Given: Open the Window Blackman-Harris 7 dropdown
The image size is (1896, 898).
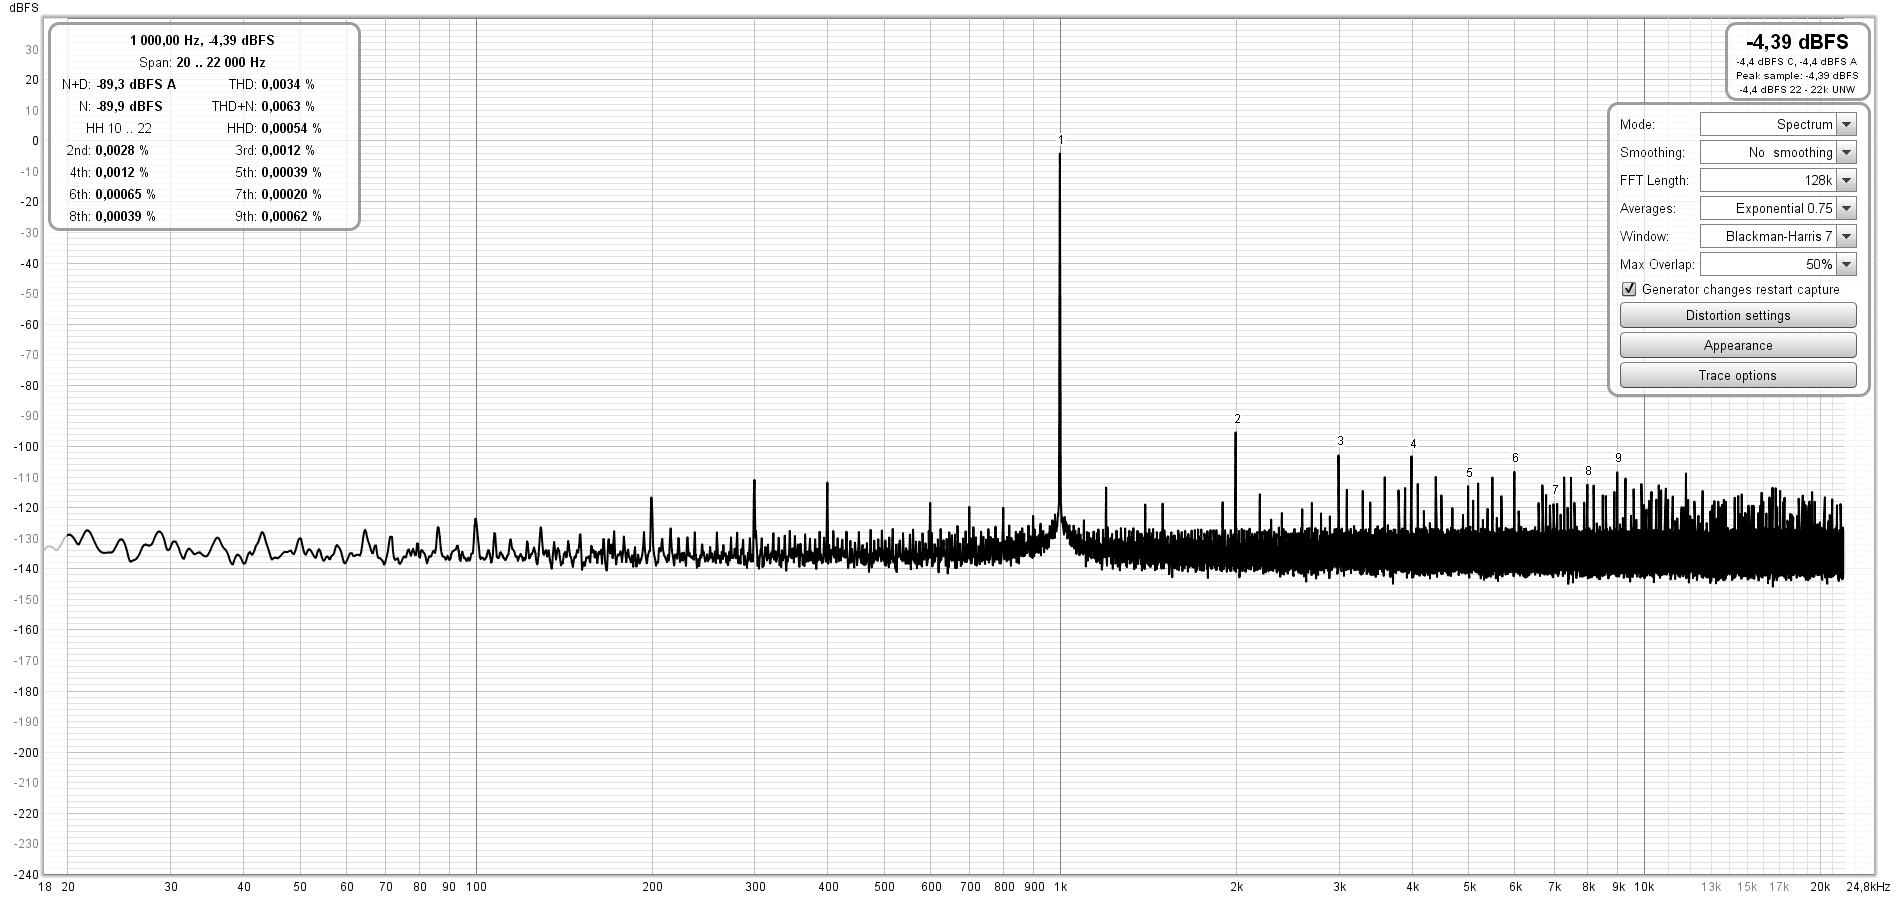Looking at the screenshot, I should coord(1777,237).
